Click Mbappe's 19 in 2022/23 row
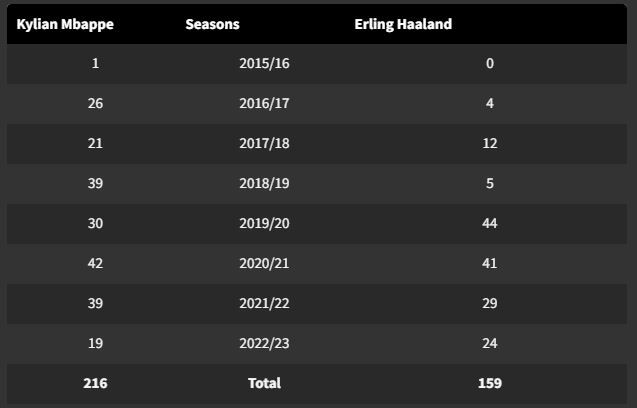This screenshot has width=637, height=408. coord(95,343)
